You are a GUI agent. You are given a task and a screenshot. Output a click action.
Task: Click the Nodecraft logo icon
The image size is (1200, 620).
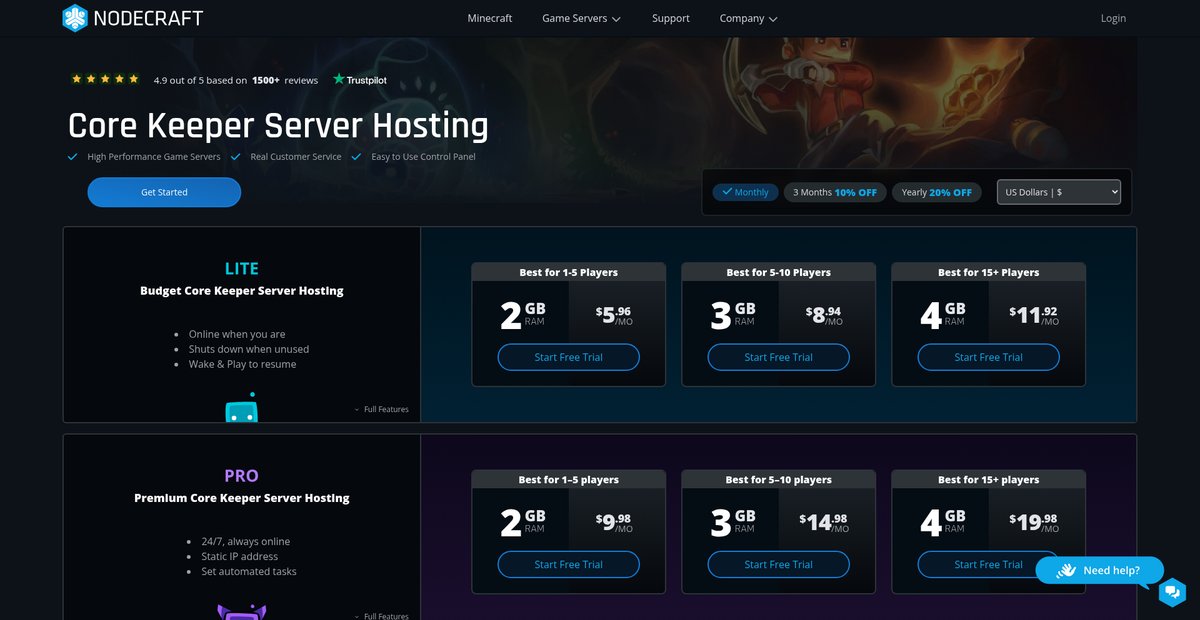[75, 18]
